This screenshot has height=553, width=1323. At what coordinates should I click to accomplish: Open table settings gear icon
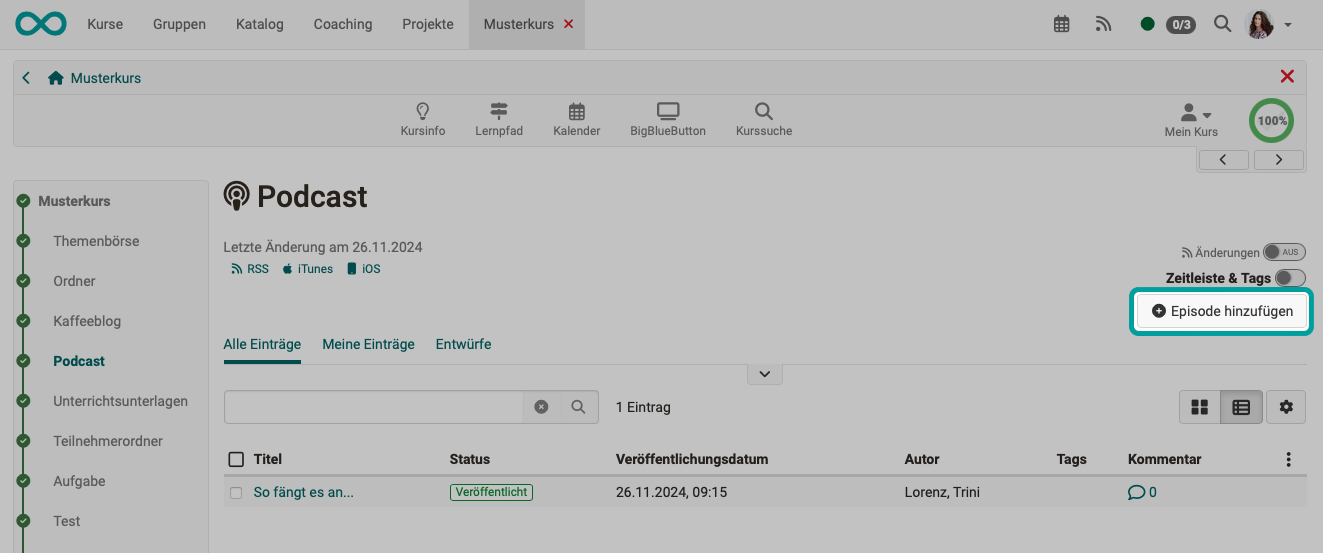coord(1286,407)
